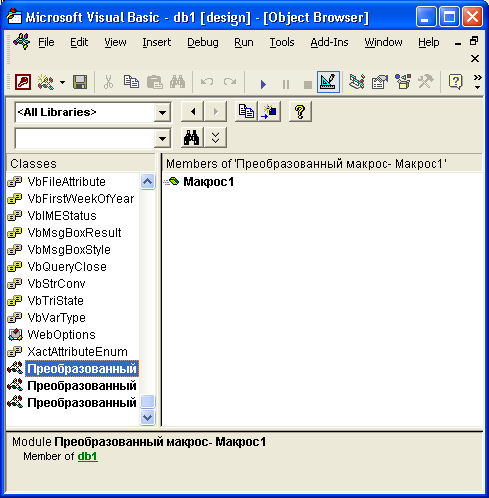Open Properties Window toolbar icon
The image size is (489, 498).
[x=380, y=82]
